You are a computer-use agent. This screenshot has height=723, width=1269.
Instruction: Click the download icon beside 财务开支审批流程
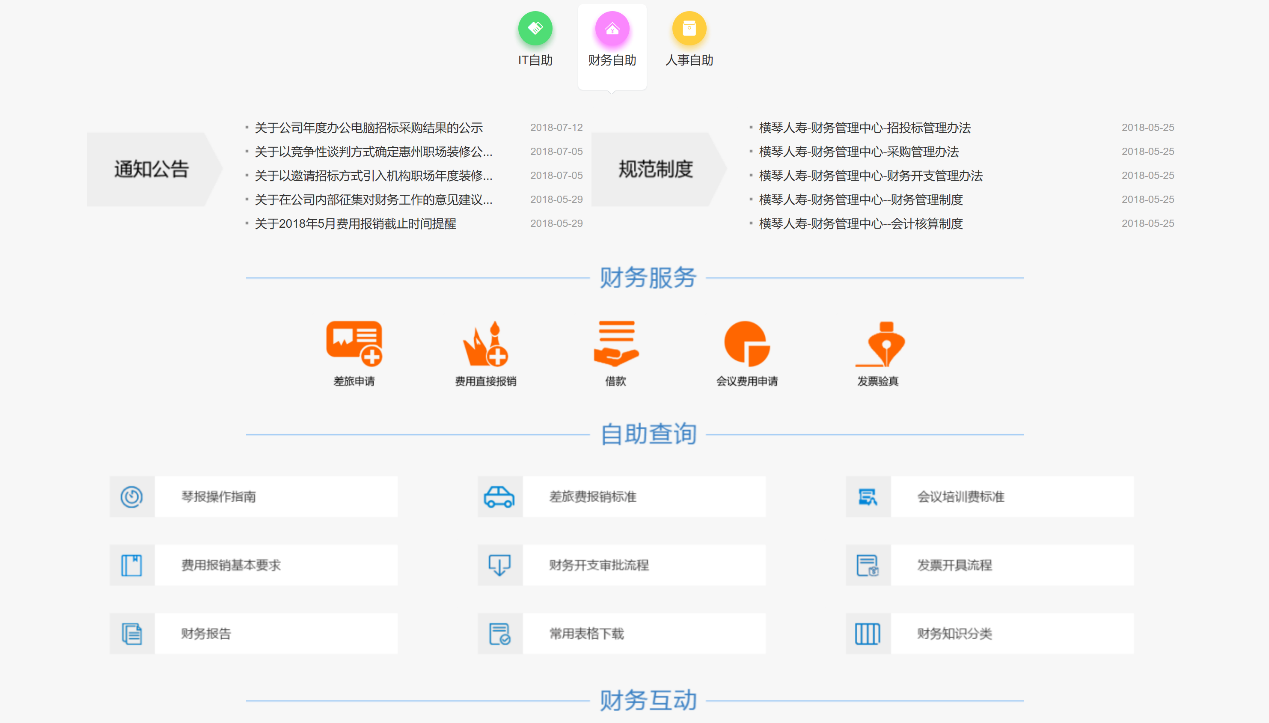point(499,565)
